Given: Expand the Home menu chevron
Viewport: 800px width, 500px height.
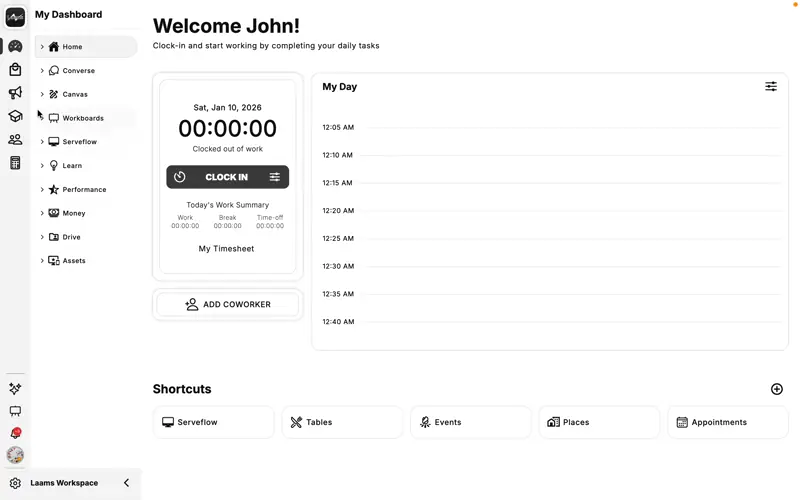Looking at the screenshot, I should 42,47.
